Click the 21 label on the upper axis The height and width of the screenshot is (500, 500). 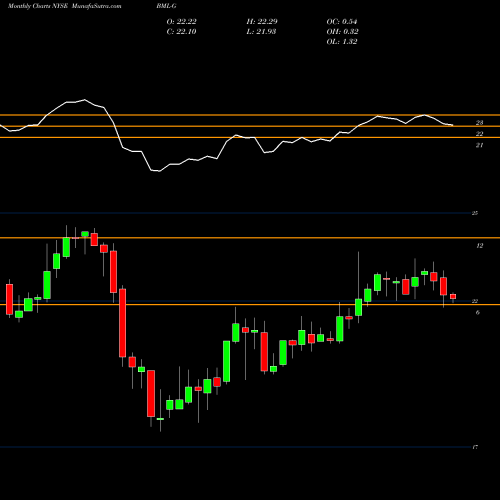pos(479,145)
